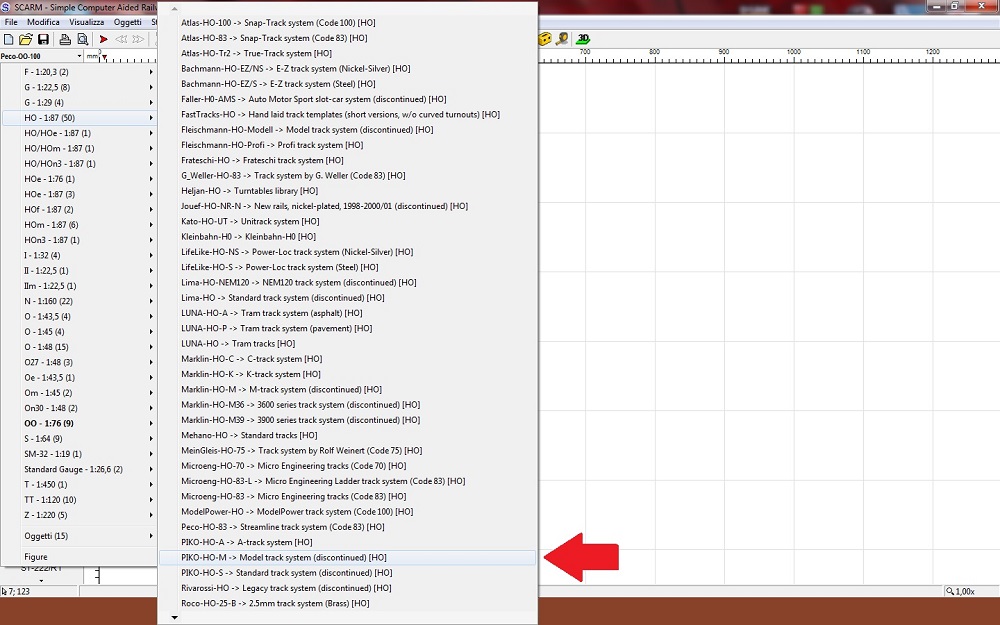Click the mm units label on ruler

click(x=92, y=56)
